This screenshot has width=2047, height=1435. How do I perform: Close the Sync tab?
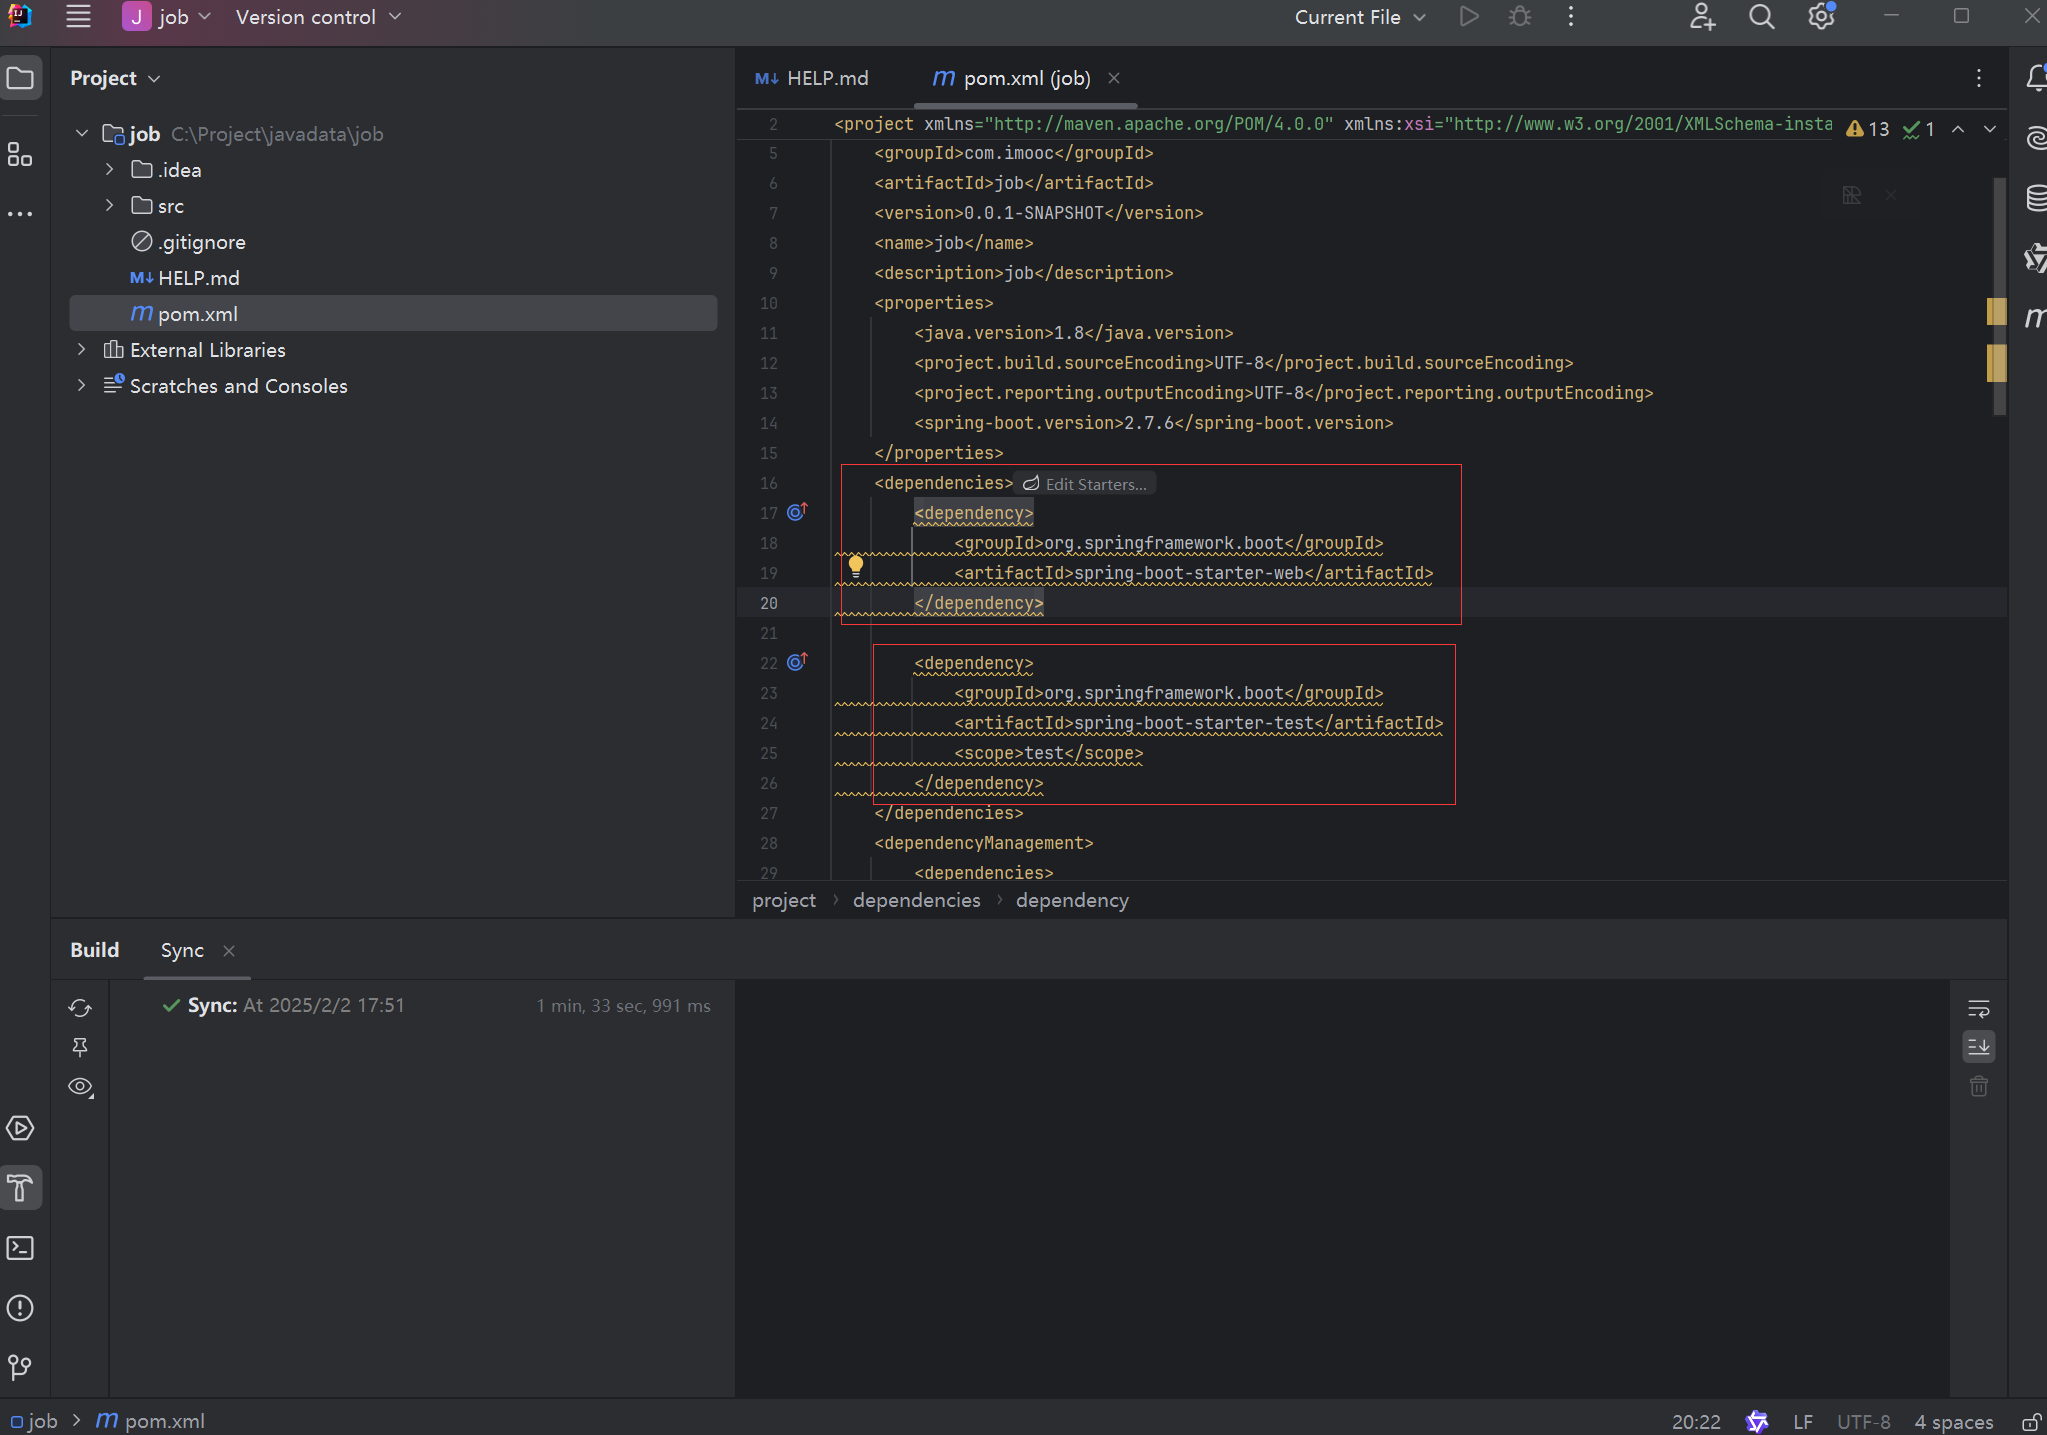point(229,951)
